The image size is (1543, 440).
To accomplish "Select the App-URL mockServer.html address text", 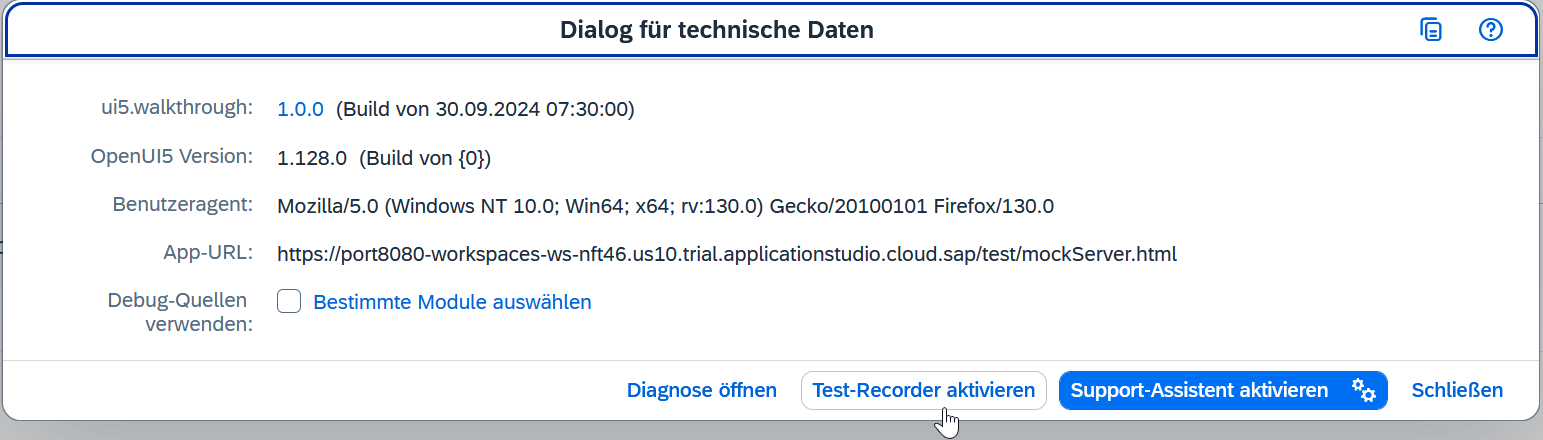I will coord(727,254).
